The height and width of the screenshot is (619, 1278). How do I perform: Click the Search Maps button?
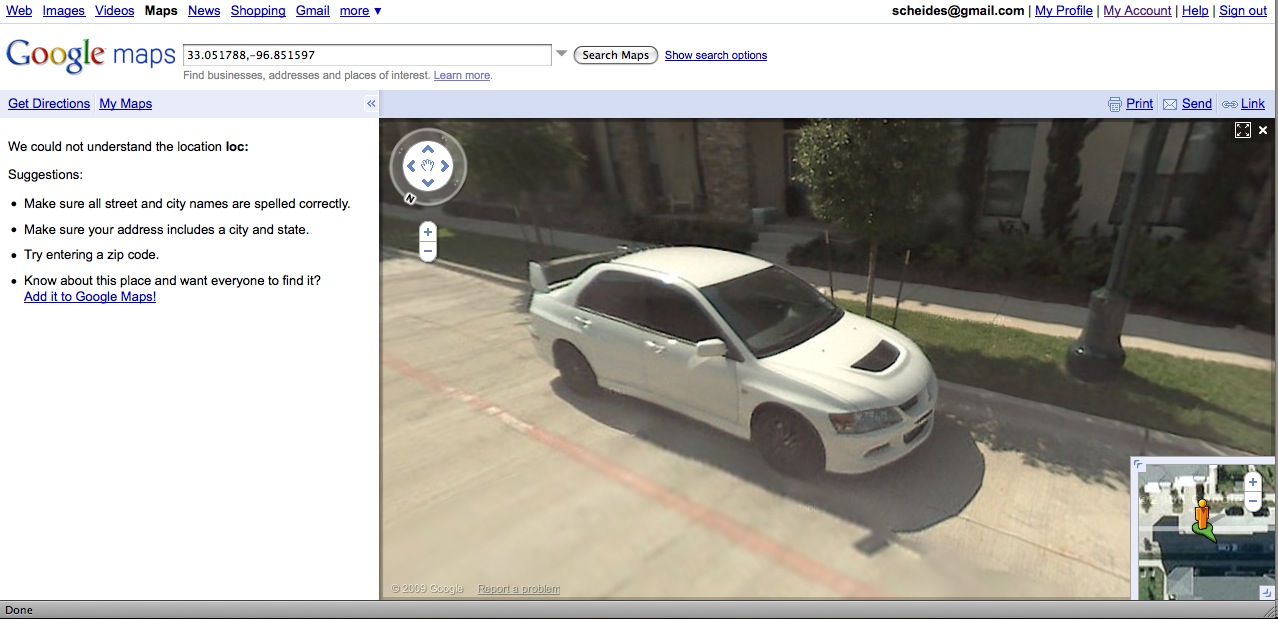click(x=615, y=55)
